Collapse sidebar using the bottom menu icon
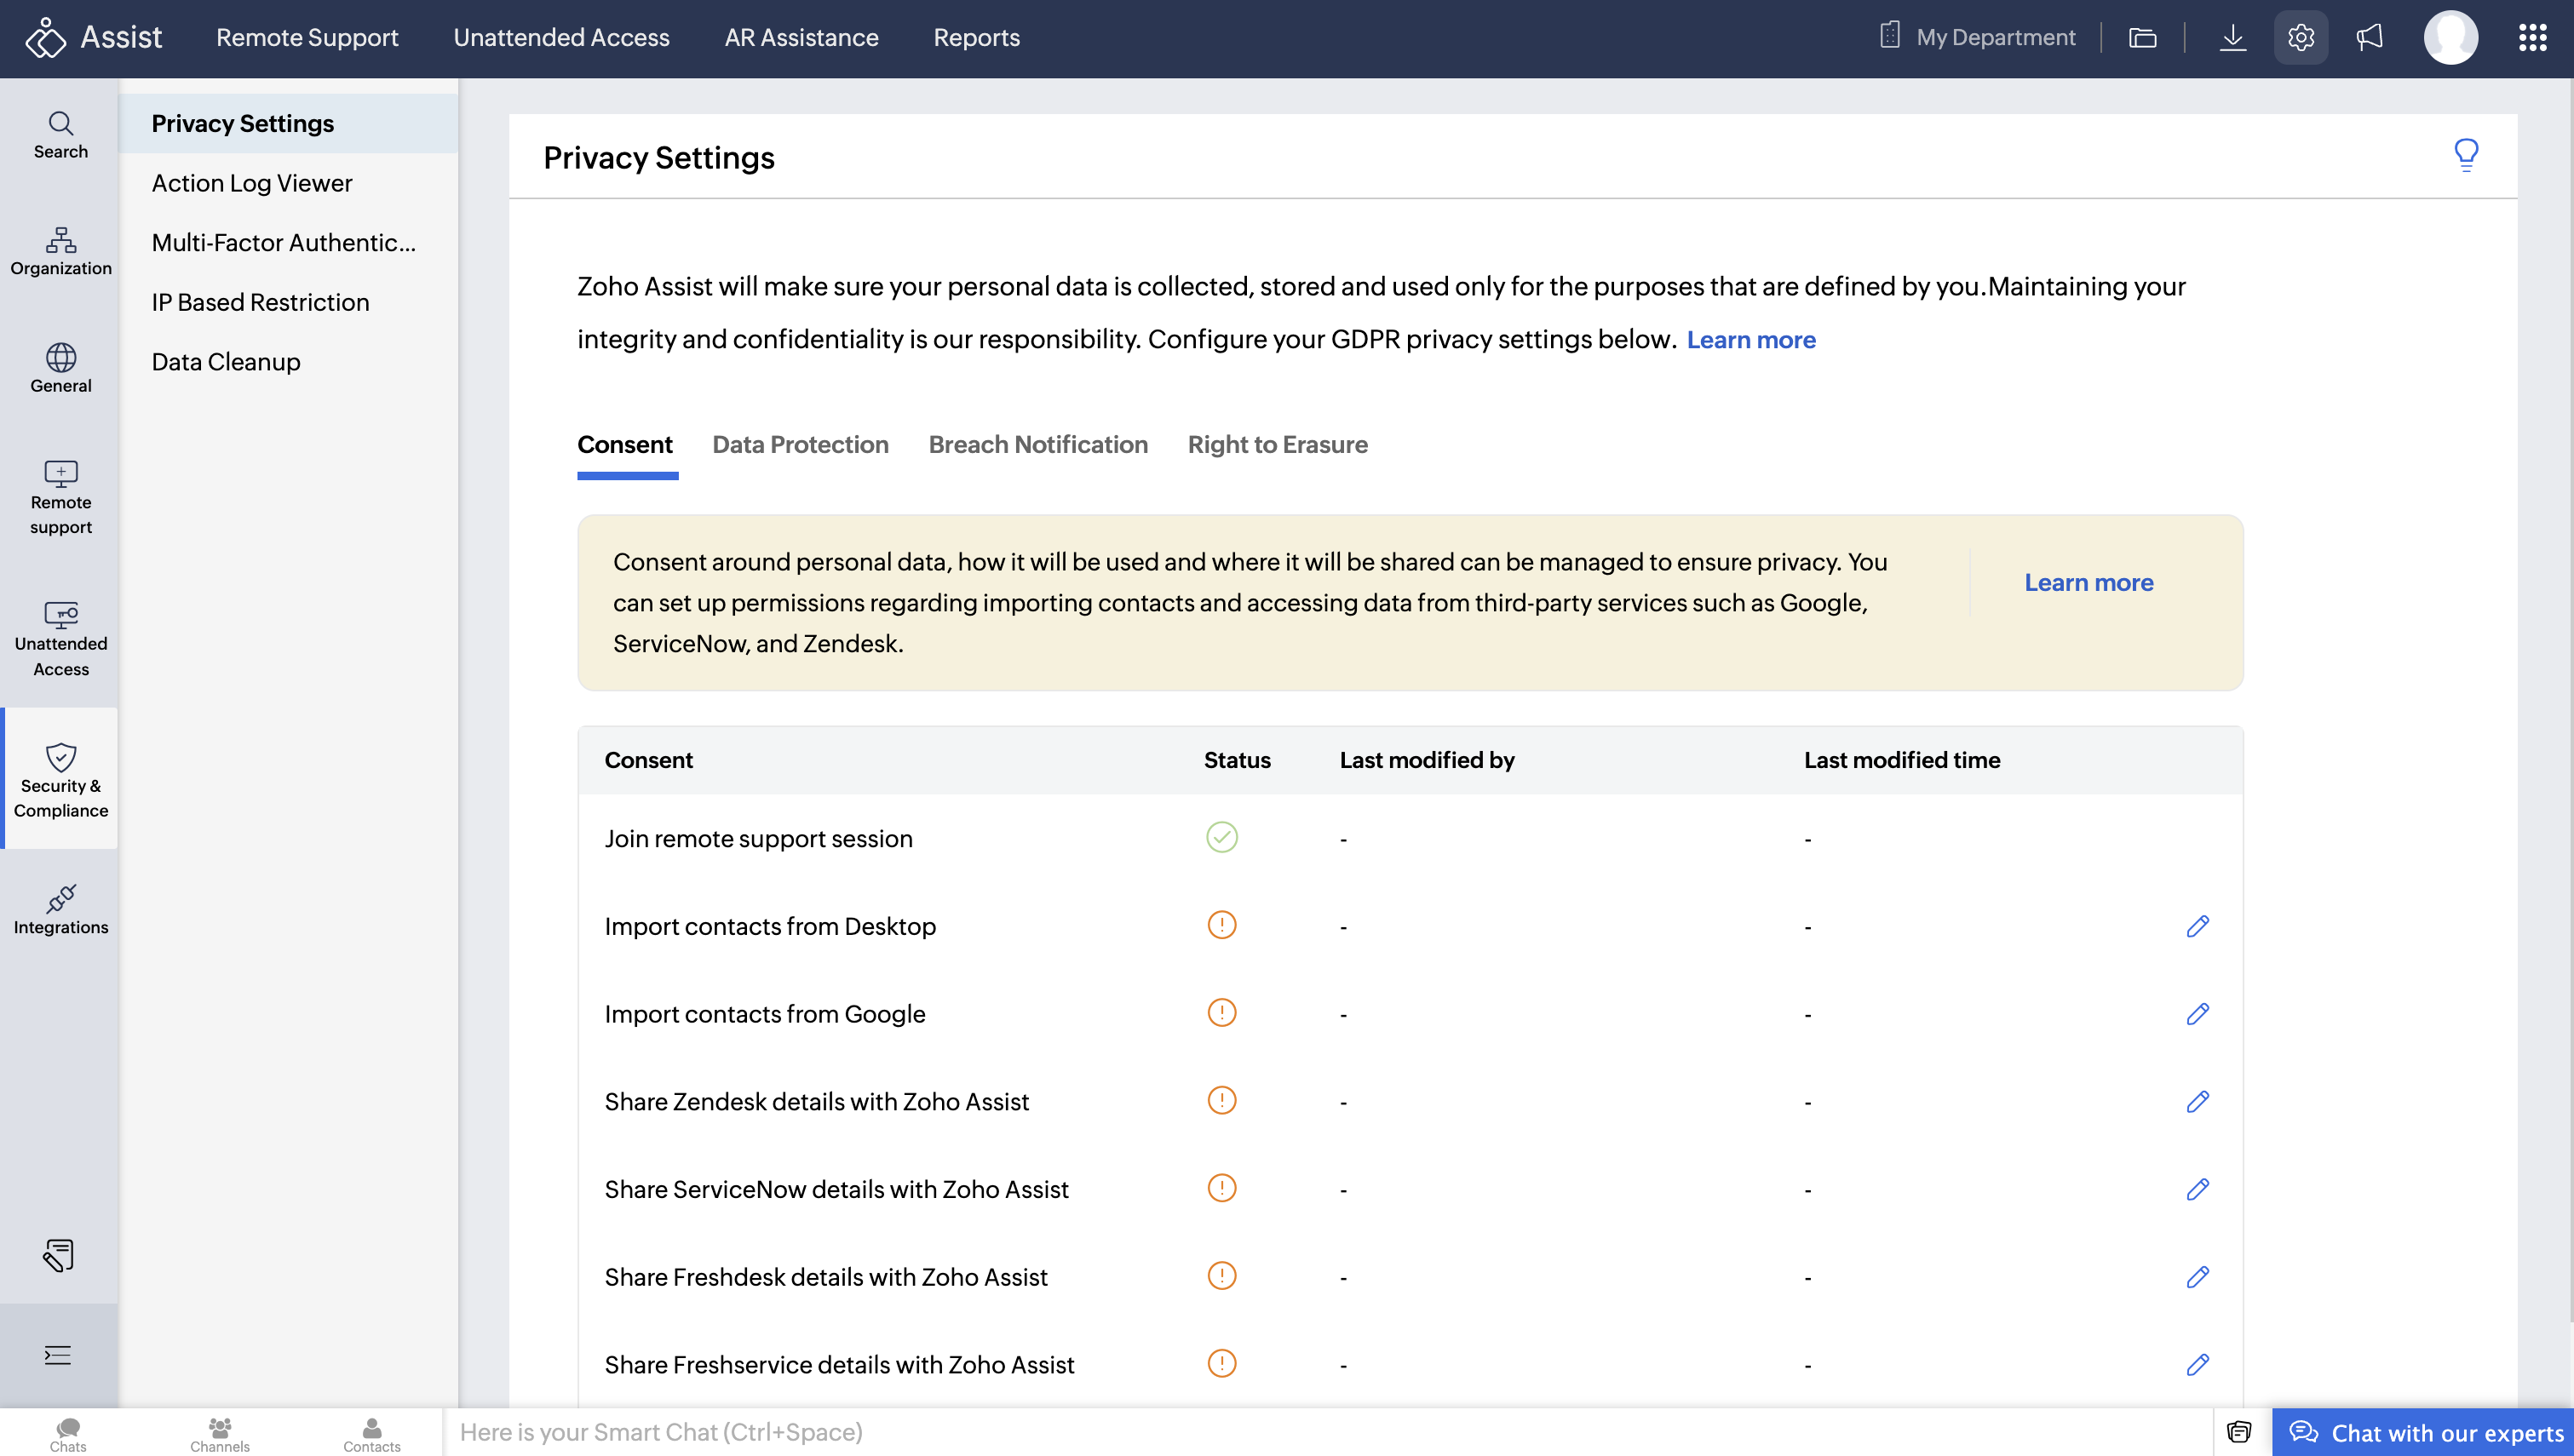The height and width of the screenshot is (1456, 2574). point(58,1355)
